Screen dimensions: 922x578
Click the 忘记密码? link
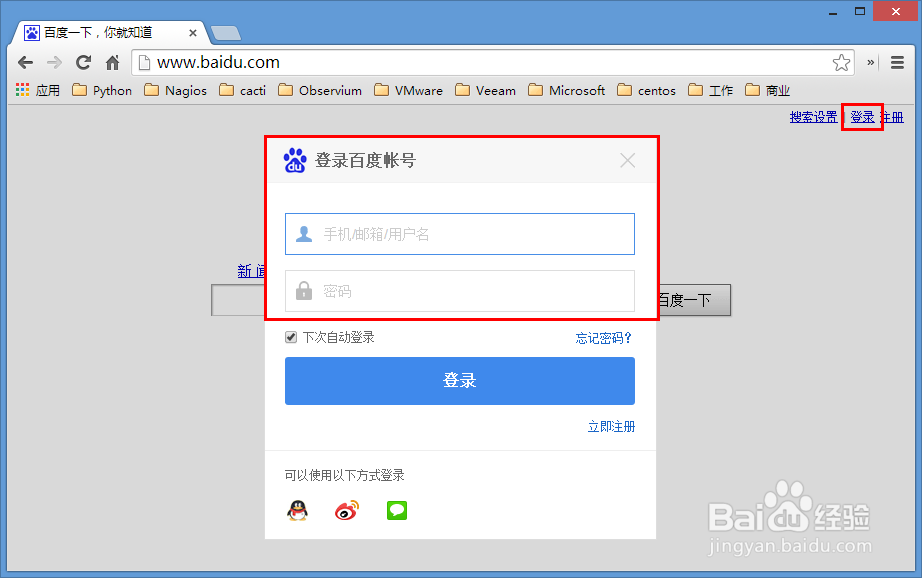(x=603, y=338)
